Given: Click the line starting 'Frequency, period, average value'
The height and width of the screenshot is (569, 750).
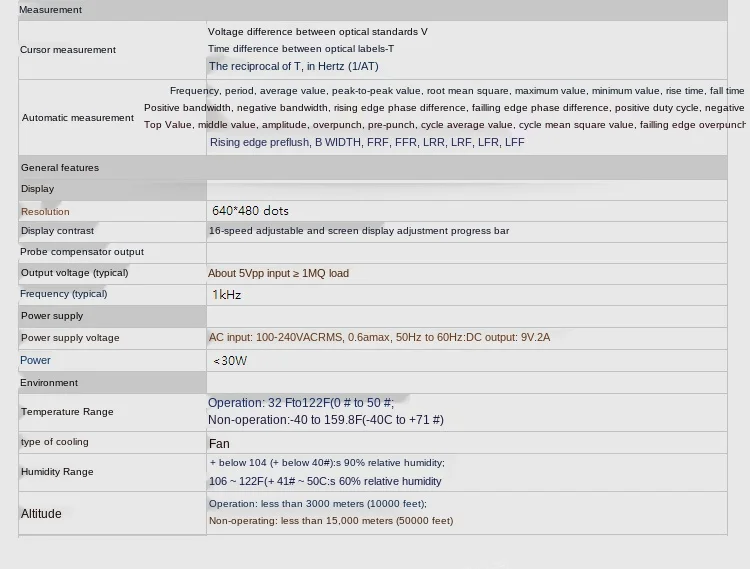Looking at the screenshot, I should [457, 91].
